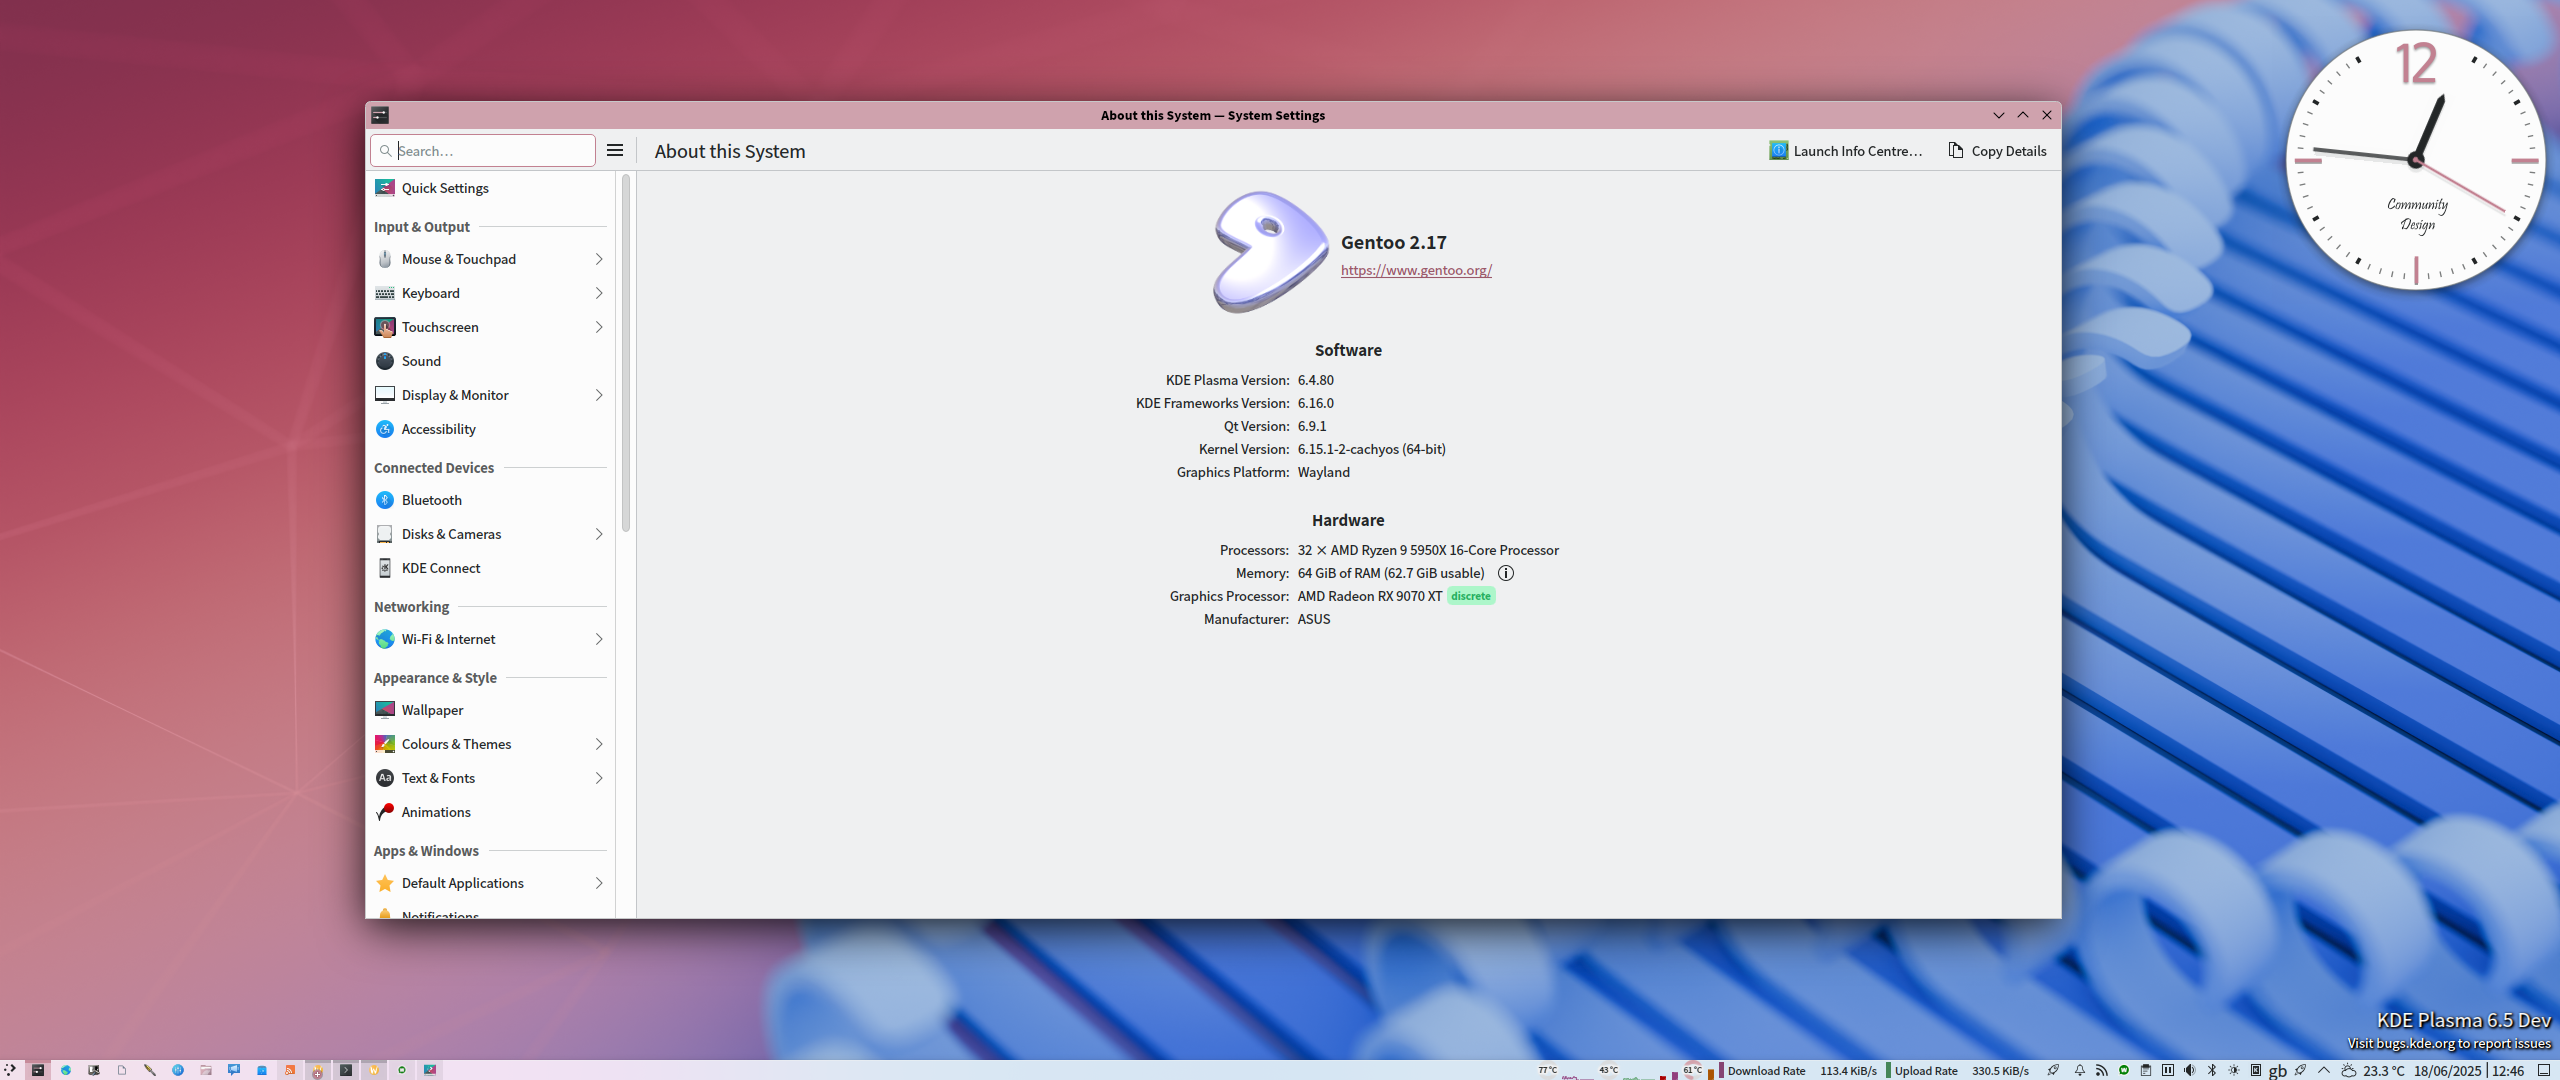Click Copy Details button
Image resolution: width=2560 pixels, height=1080 pixels.
click(x=1997, y=151)
